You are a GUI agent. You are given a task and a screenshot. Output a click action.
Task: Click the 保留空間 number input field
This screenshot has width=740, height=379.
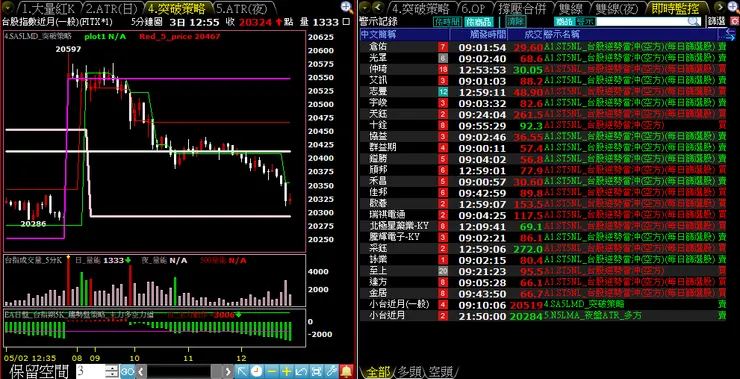point(91,371)
